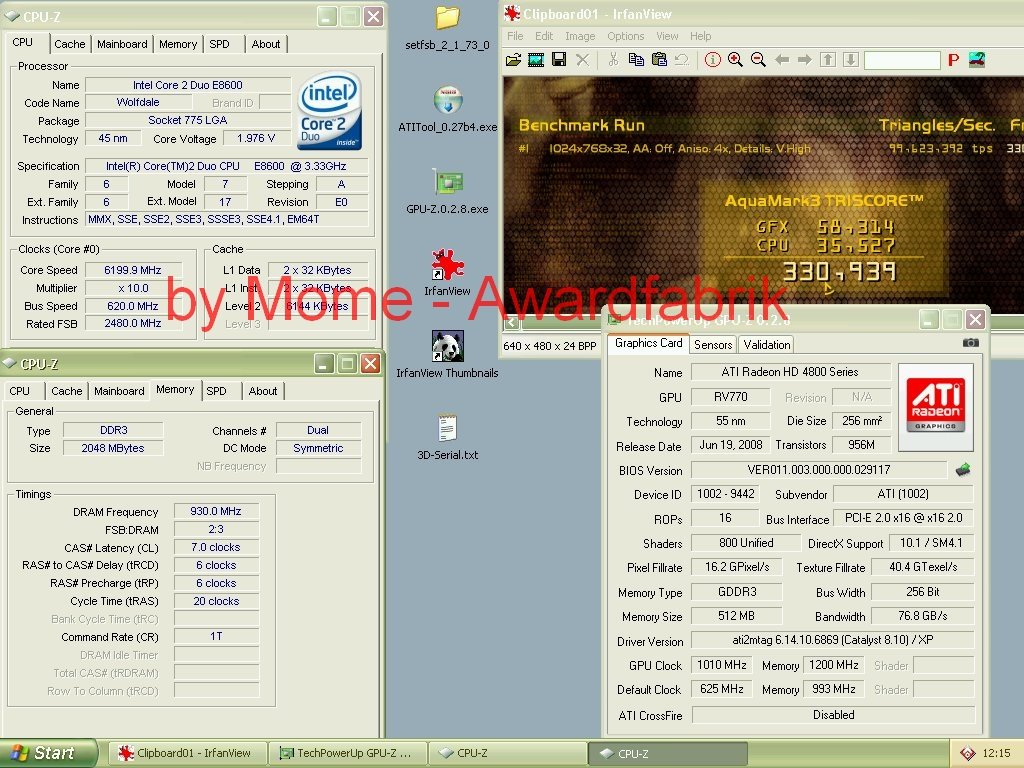Click the Bus Speed value 620.0 MHz
The width and height of the screenshot is (1024, 768).
click(x=133, y=306)
